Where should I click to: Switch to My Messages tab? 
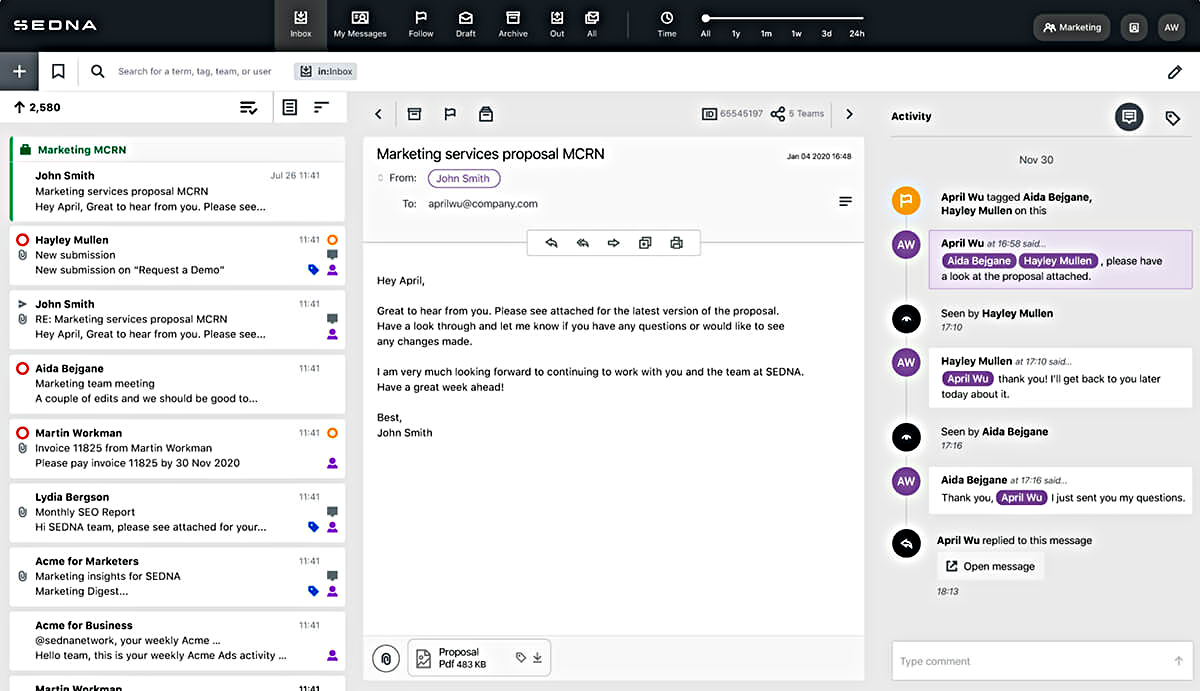click(360, 25)
